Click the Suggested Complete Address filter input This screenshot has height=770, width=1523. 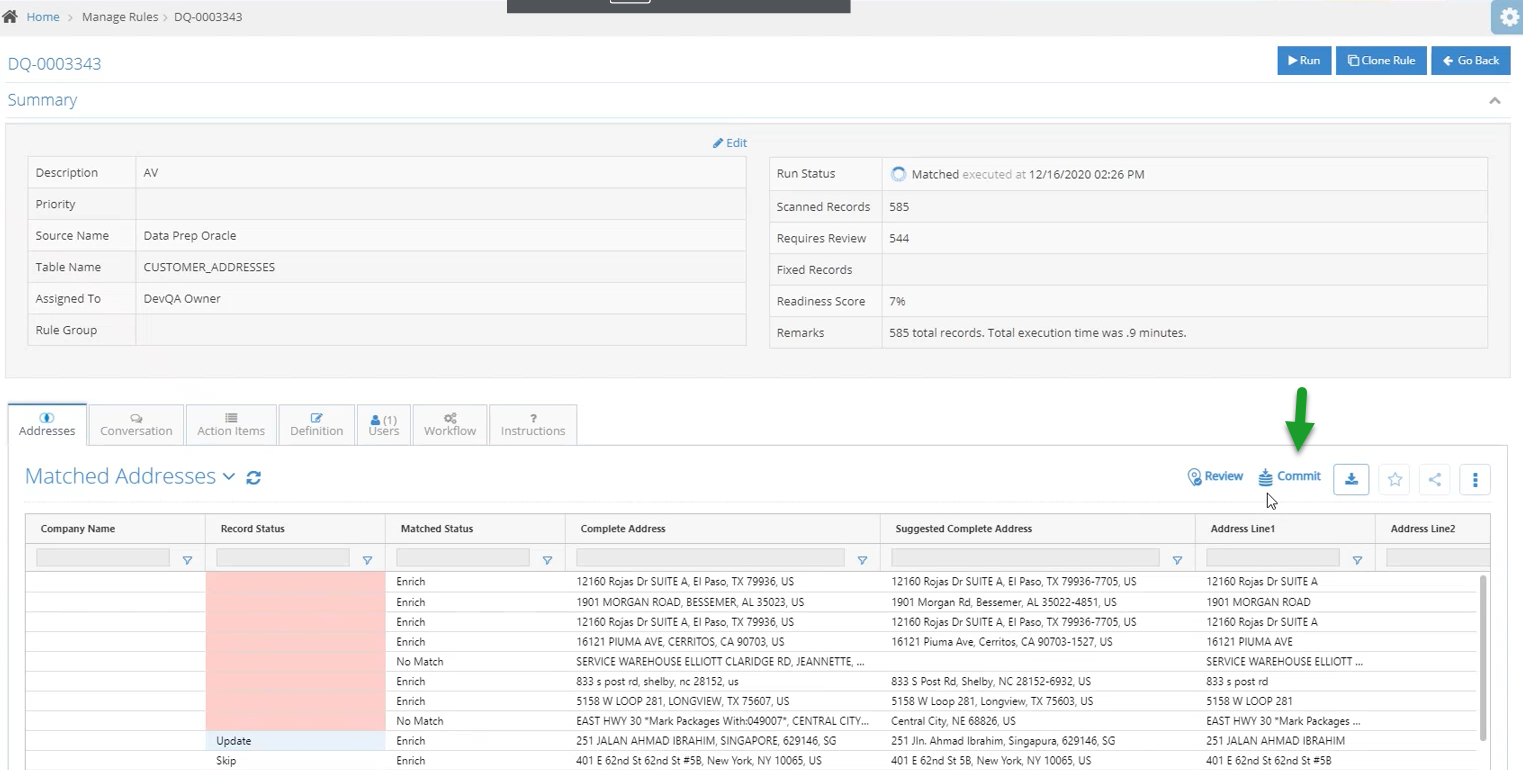1025,557
